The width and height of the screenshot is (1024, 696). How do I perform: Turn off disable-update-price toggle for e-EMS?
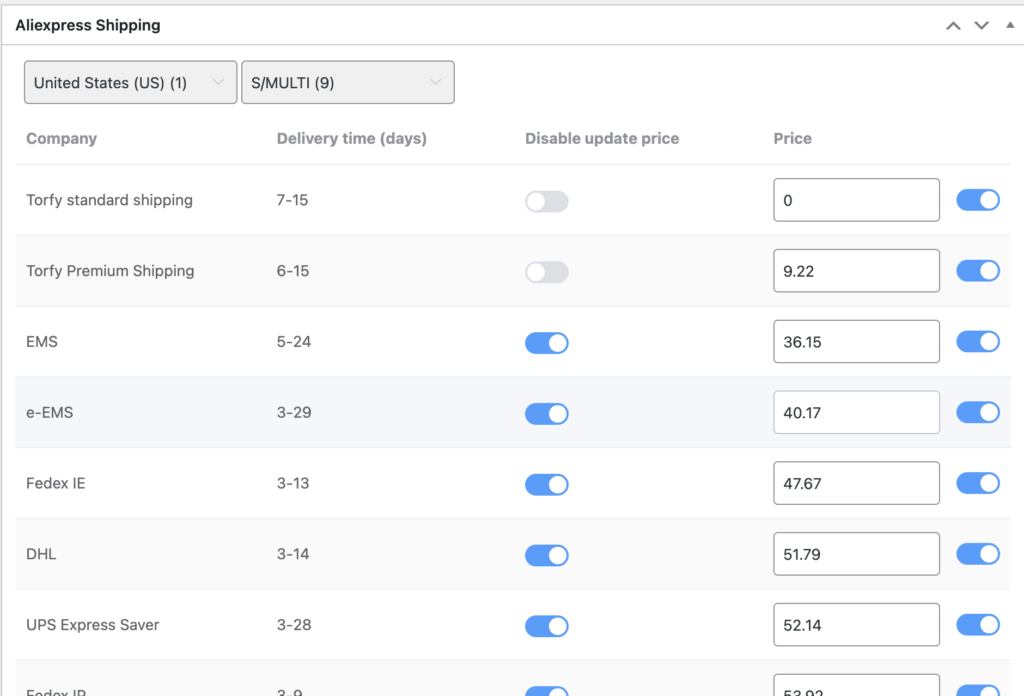547,413
